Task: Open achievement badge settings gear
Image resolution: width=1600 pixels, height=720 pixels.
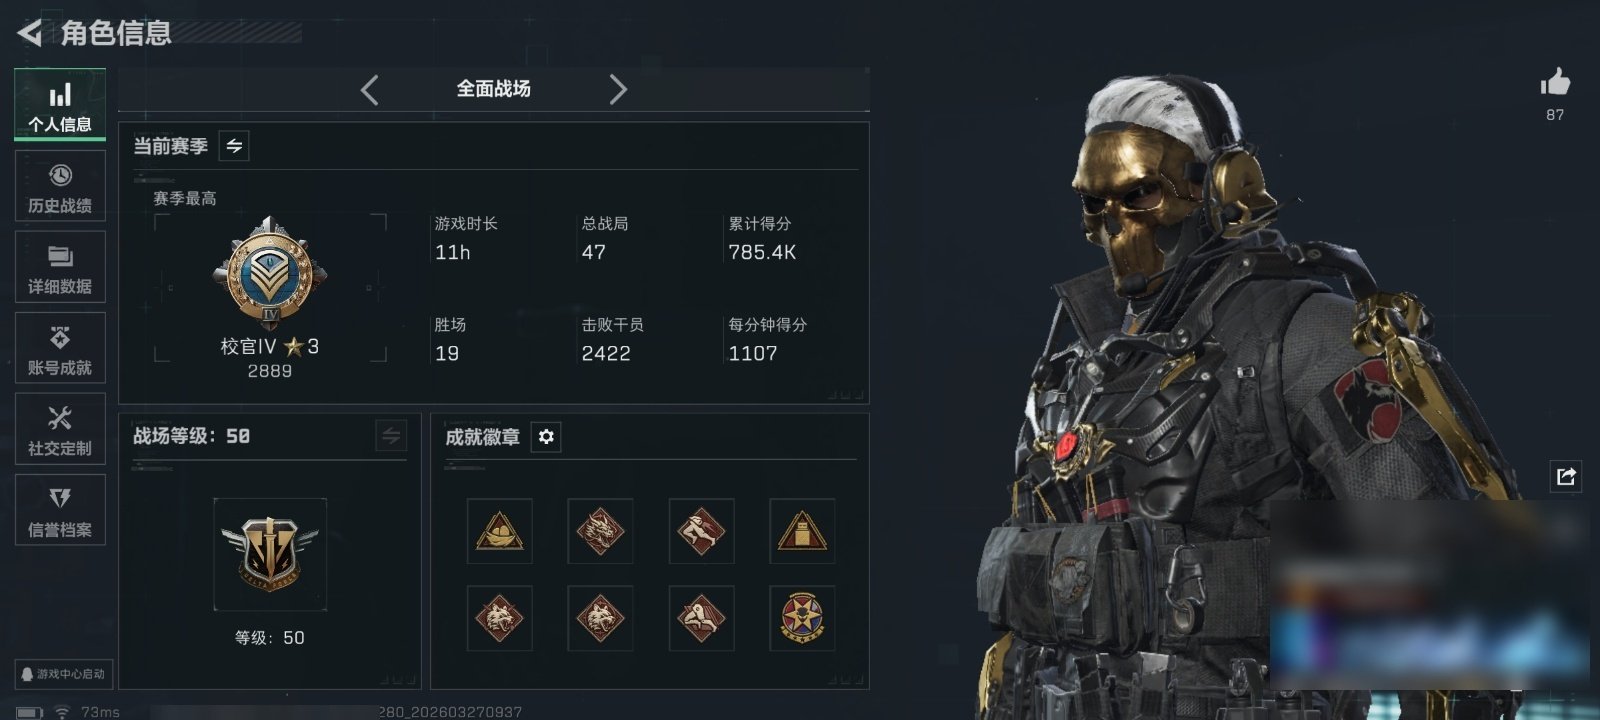Action: click(546, 437)
